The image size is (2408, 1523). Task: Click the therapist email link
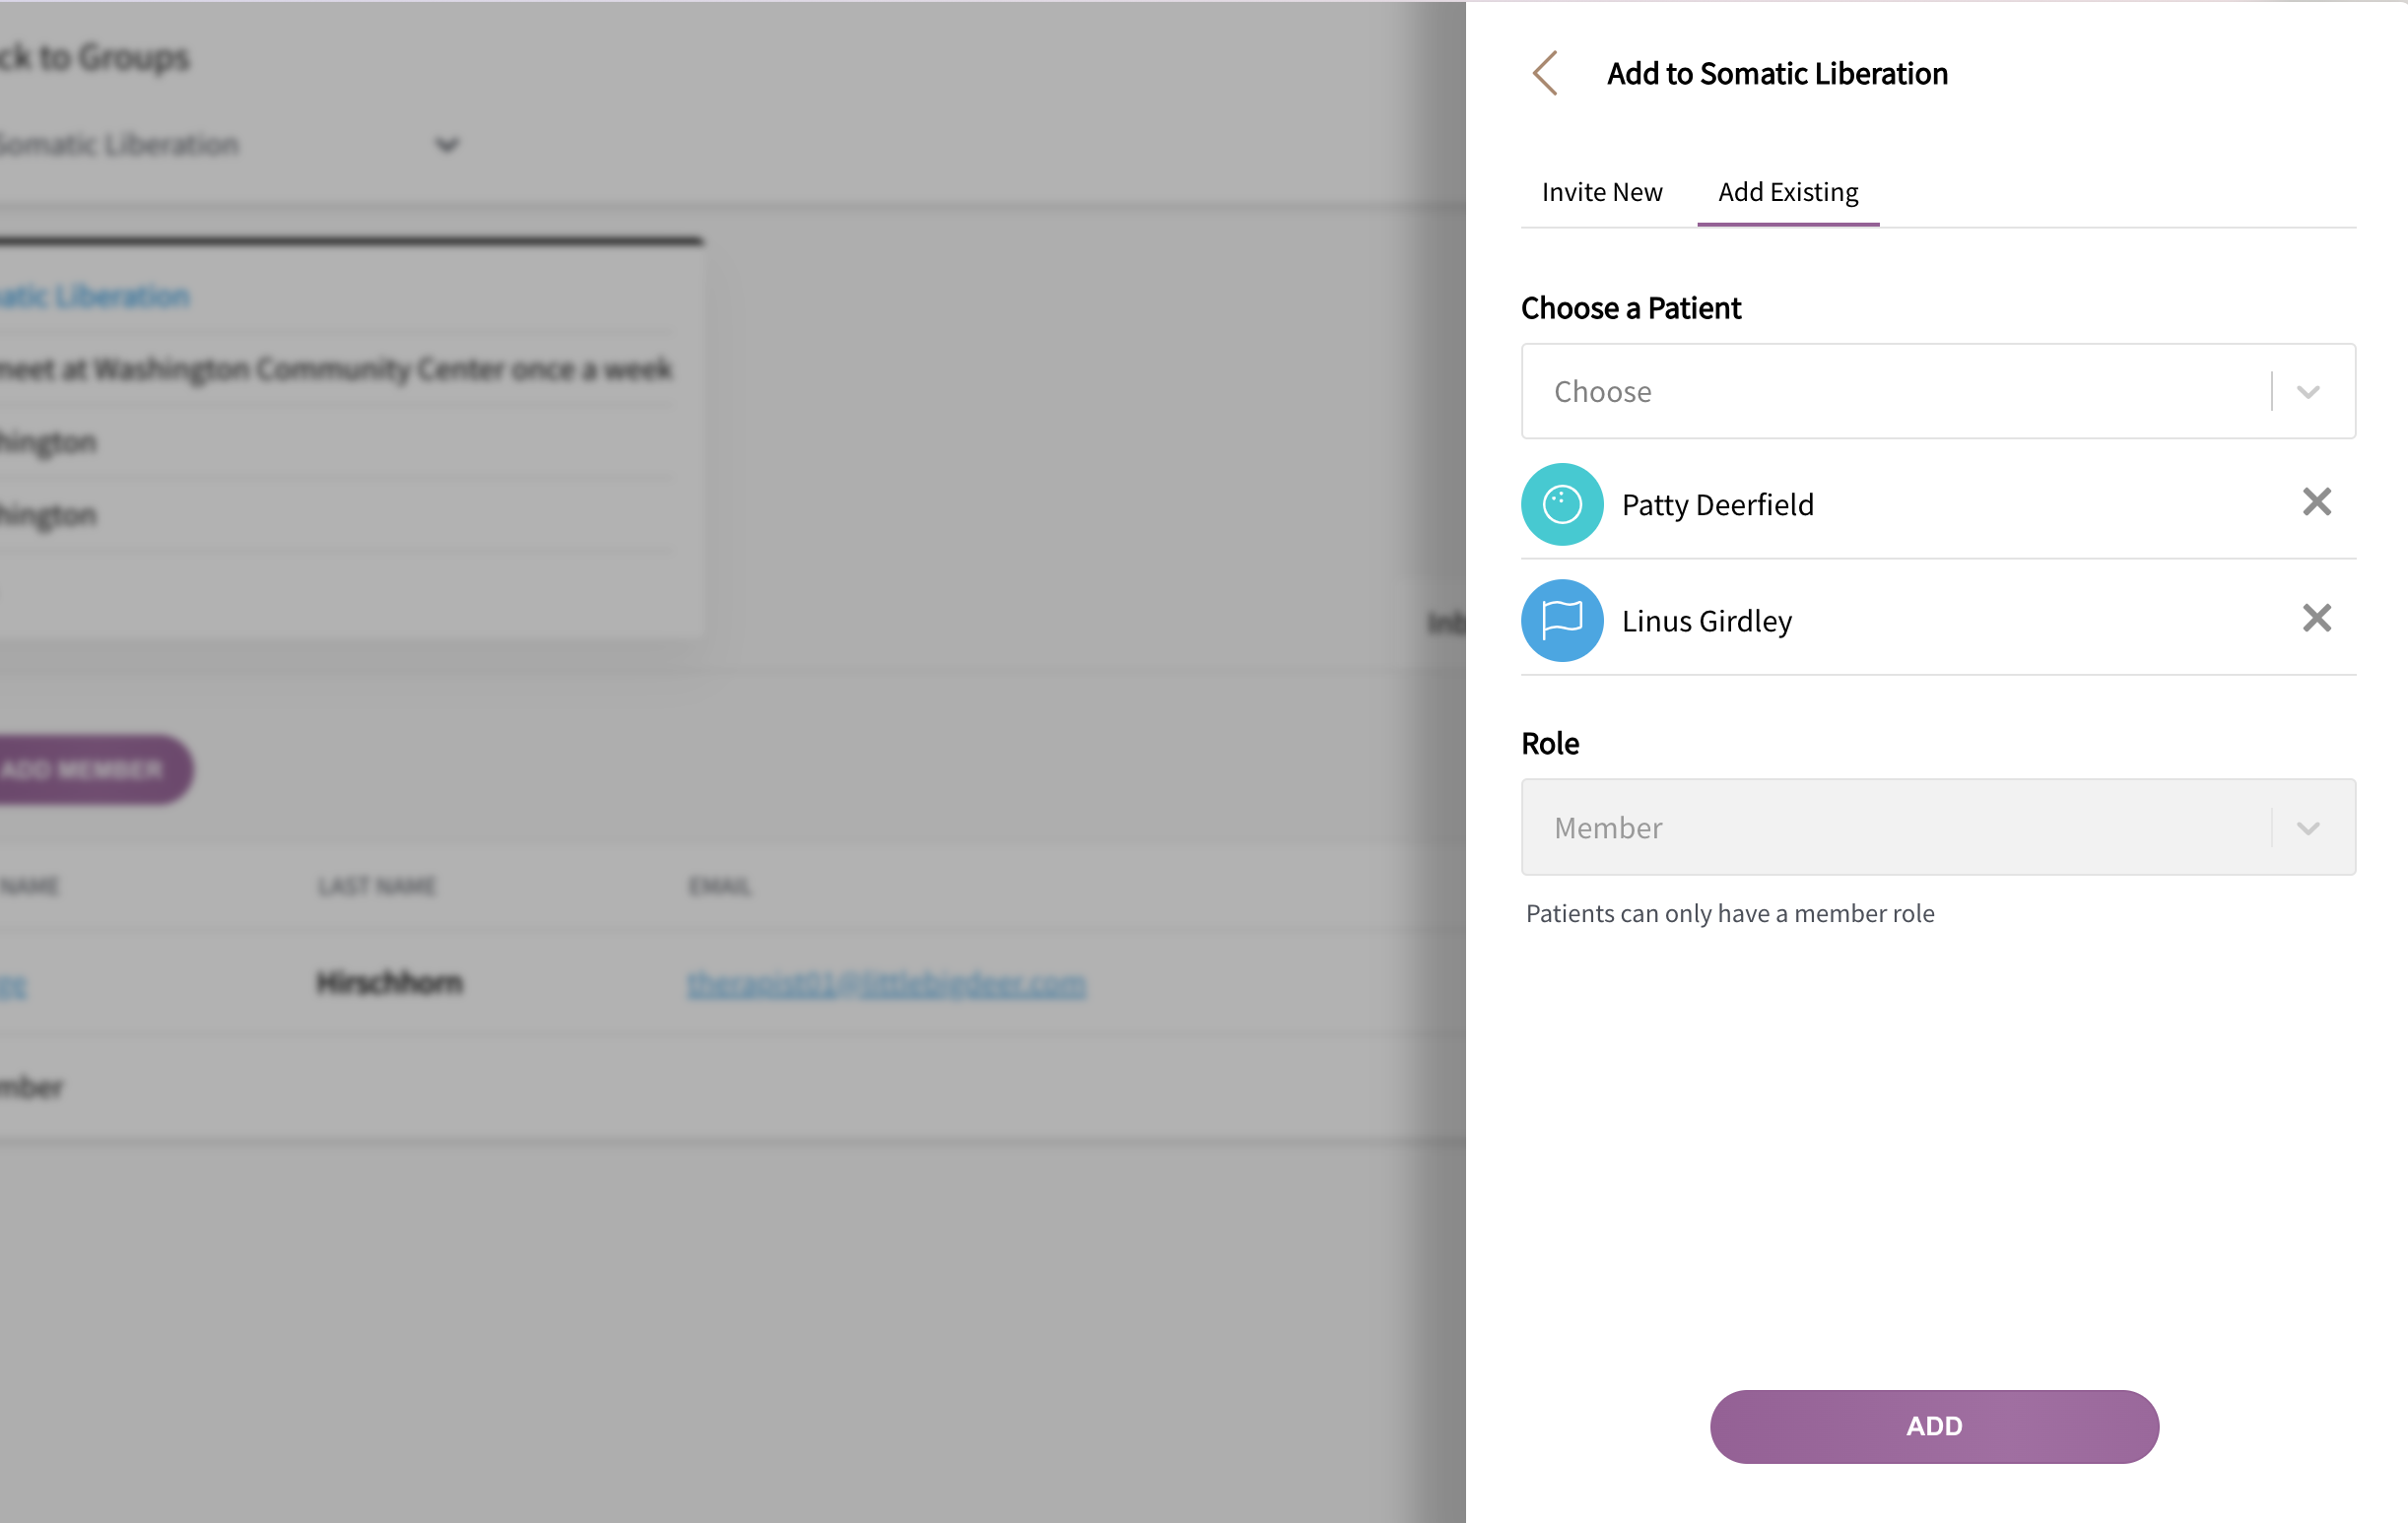pos(885,982)
